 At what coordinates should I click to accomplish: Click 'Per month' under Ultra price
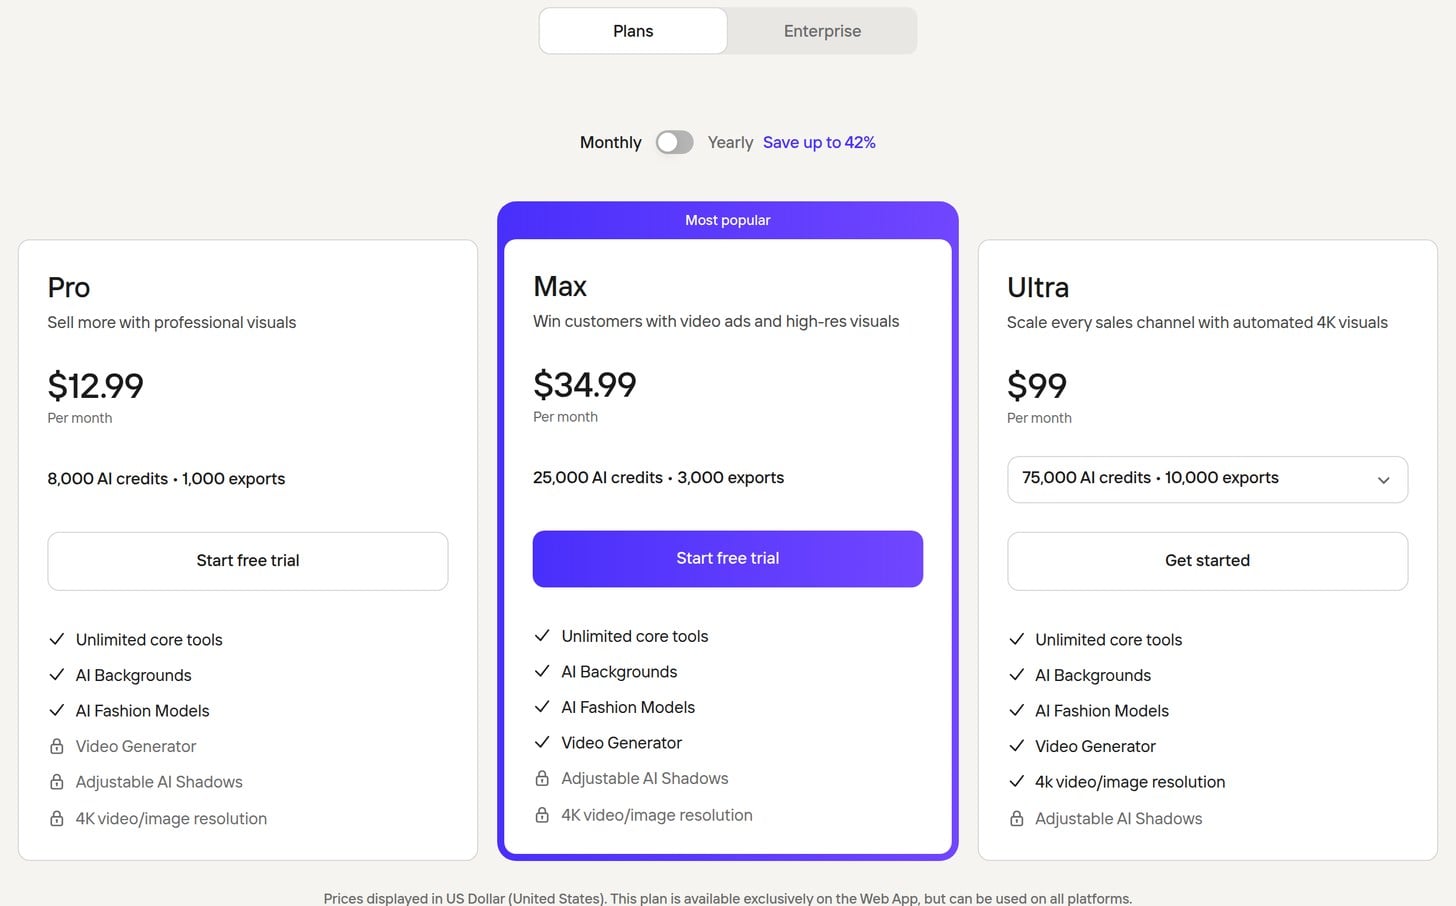(x=1039, y=418)
